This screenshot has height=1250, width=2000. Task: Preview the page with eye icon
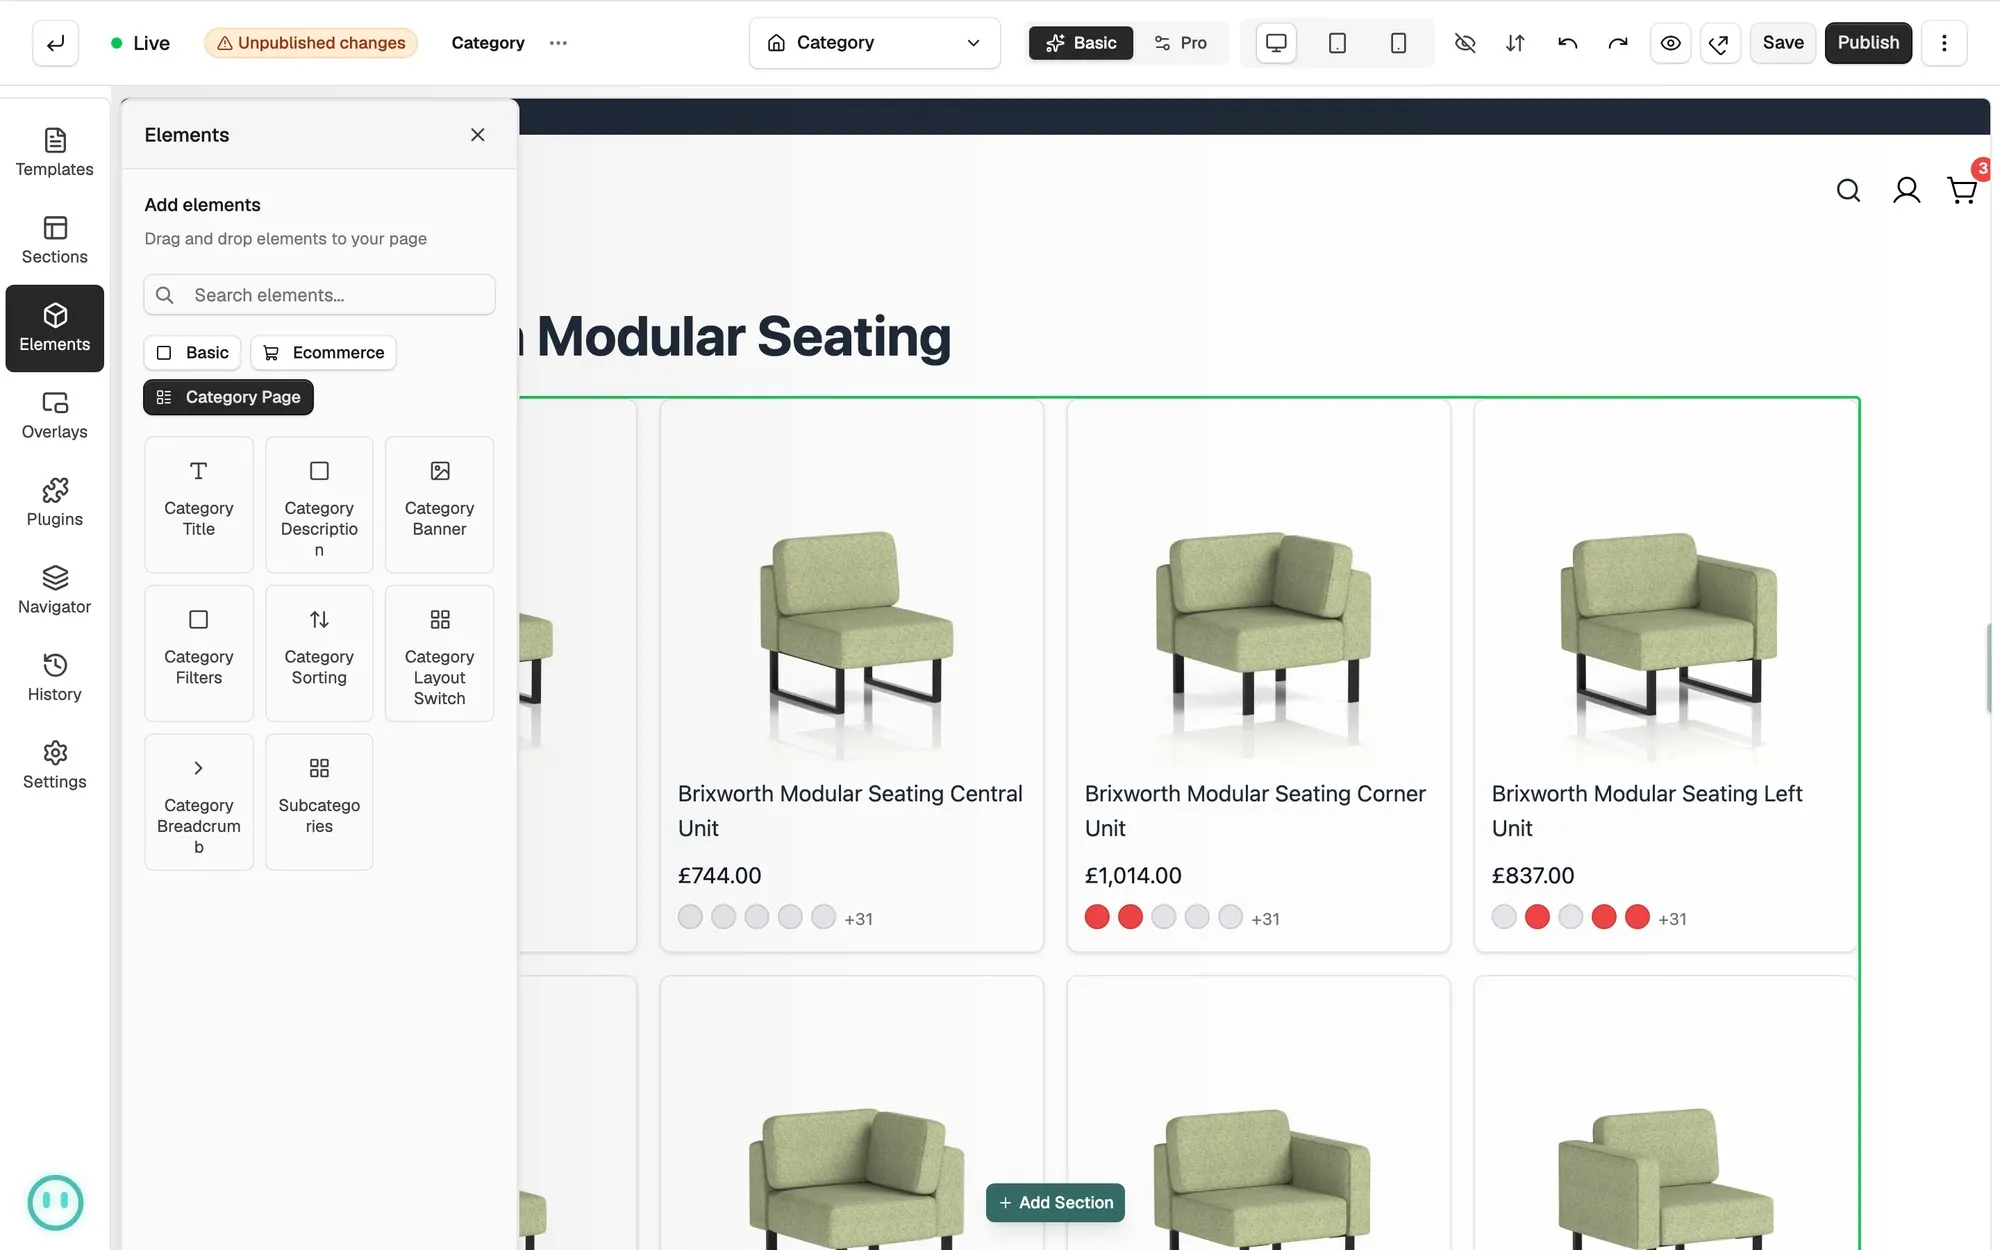point(1670,43)
